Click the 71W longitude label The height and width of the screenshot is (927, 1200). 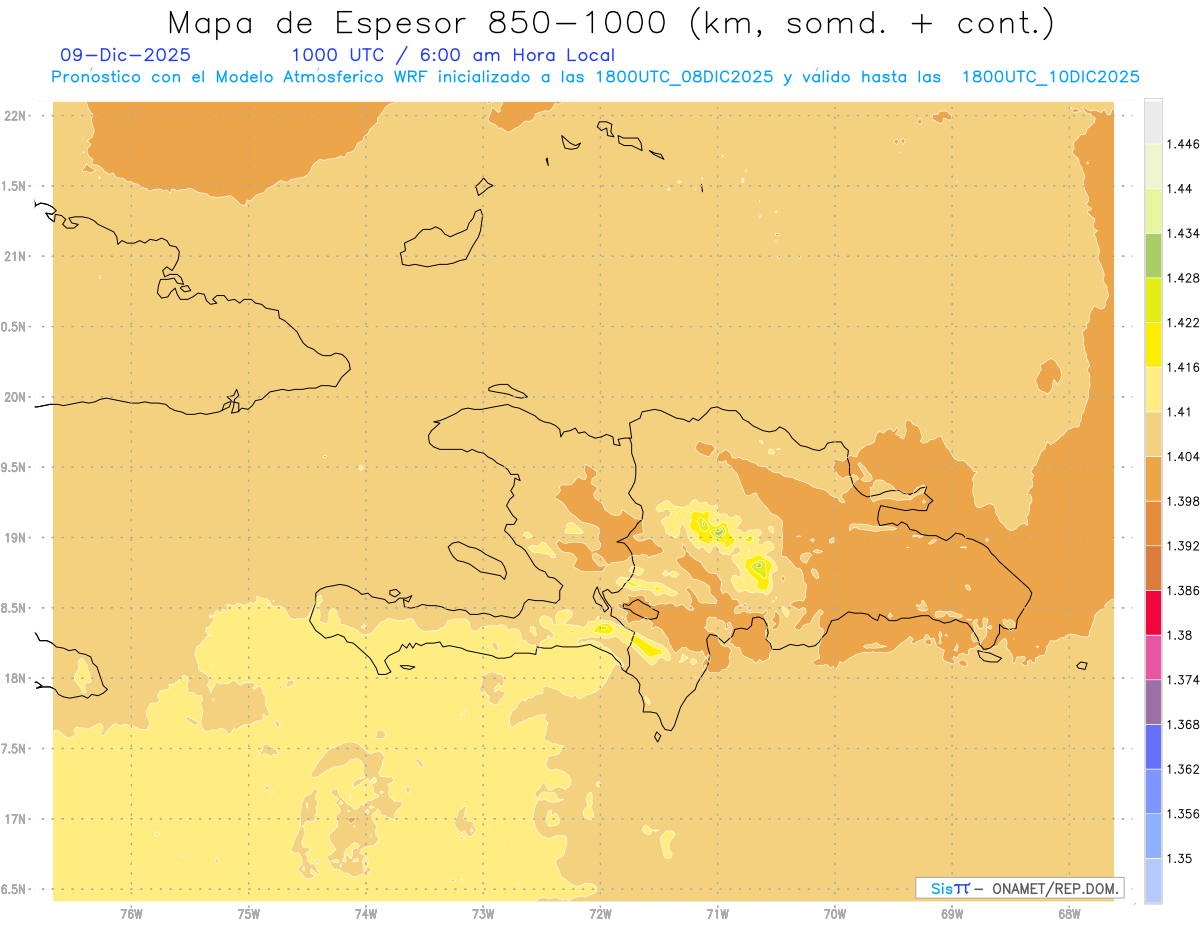click(x=717, y=913)
